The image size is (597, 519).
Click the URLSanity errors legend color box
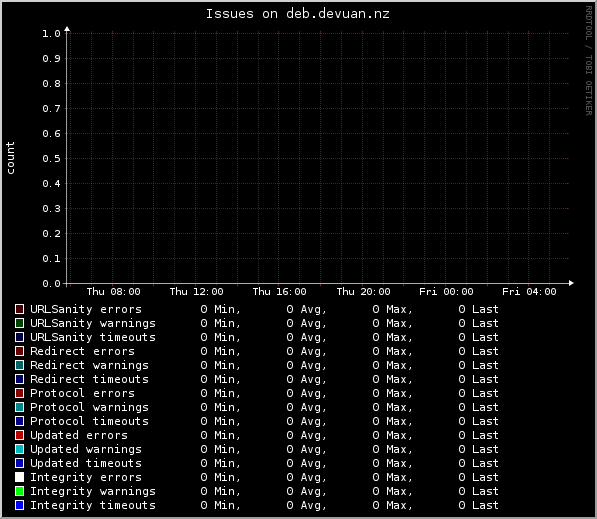coord(19,309)
